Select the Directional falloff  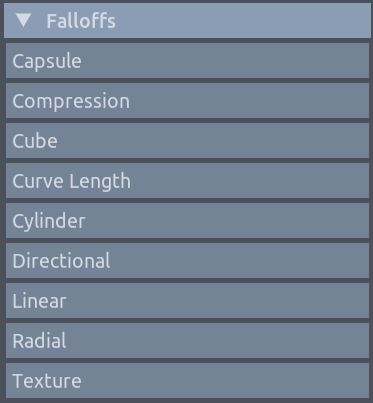point(187,261)
